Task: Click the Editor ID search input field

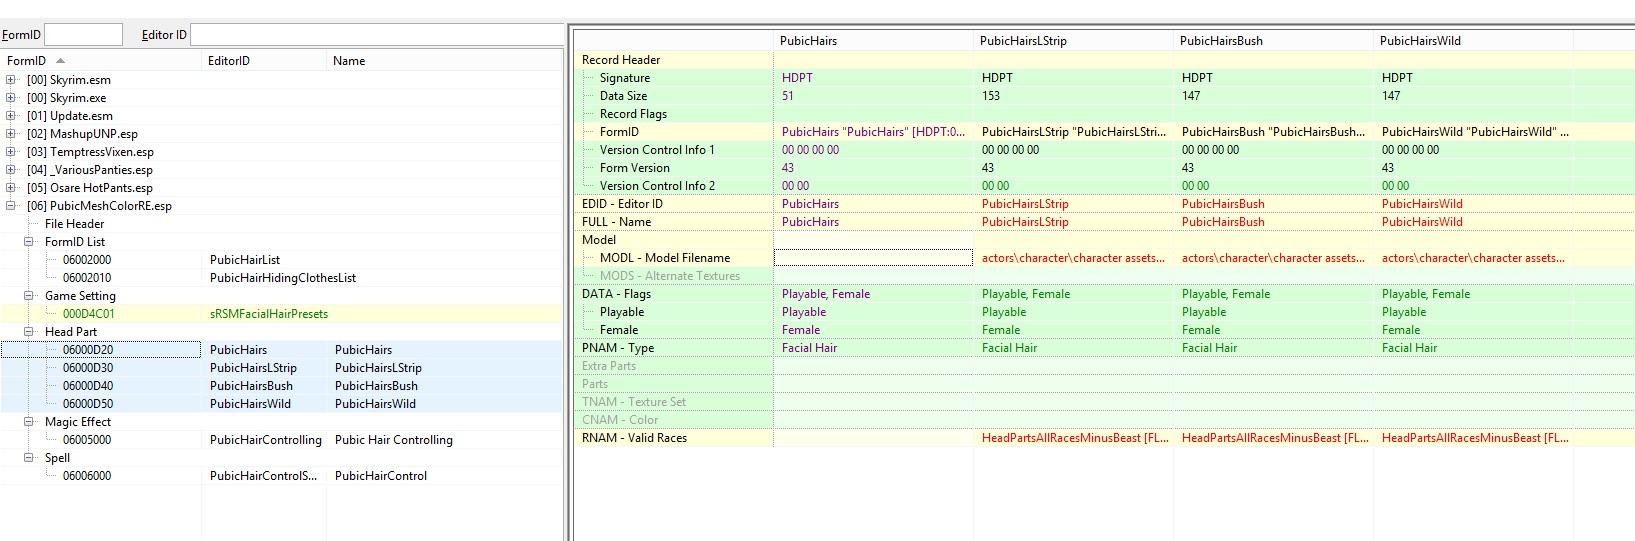Action: click(376, 35)
